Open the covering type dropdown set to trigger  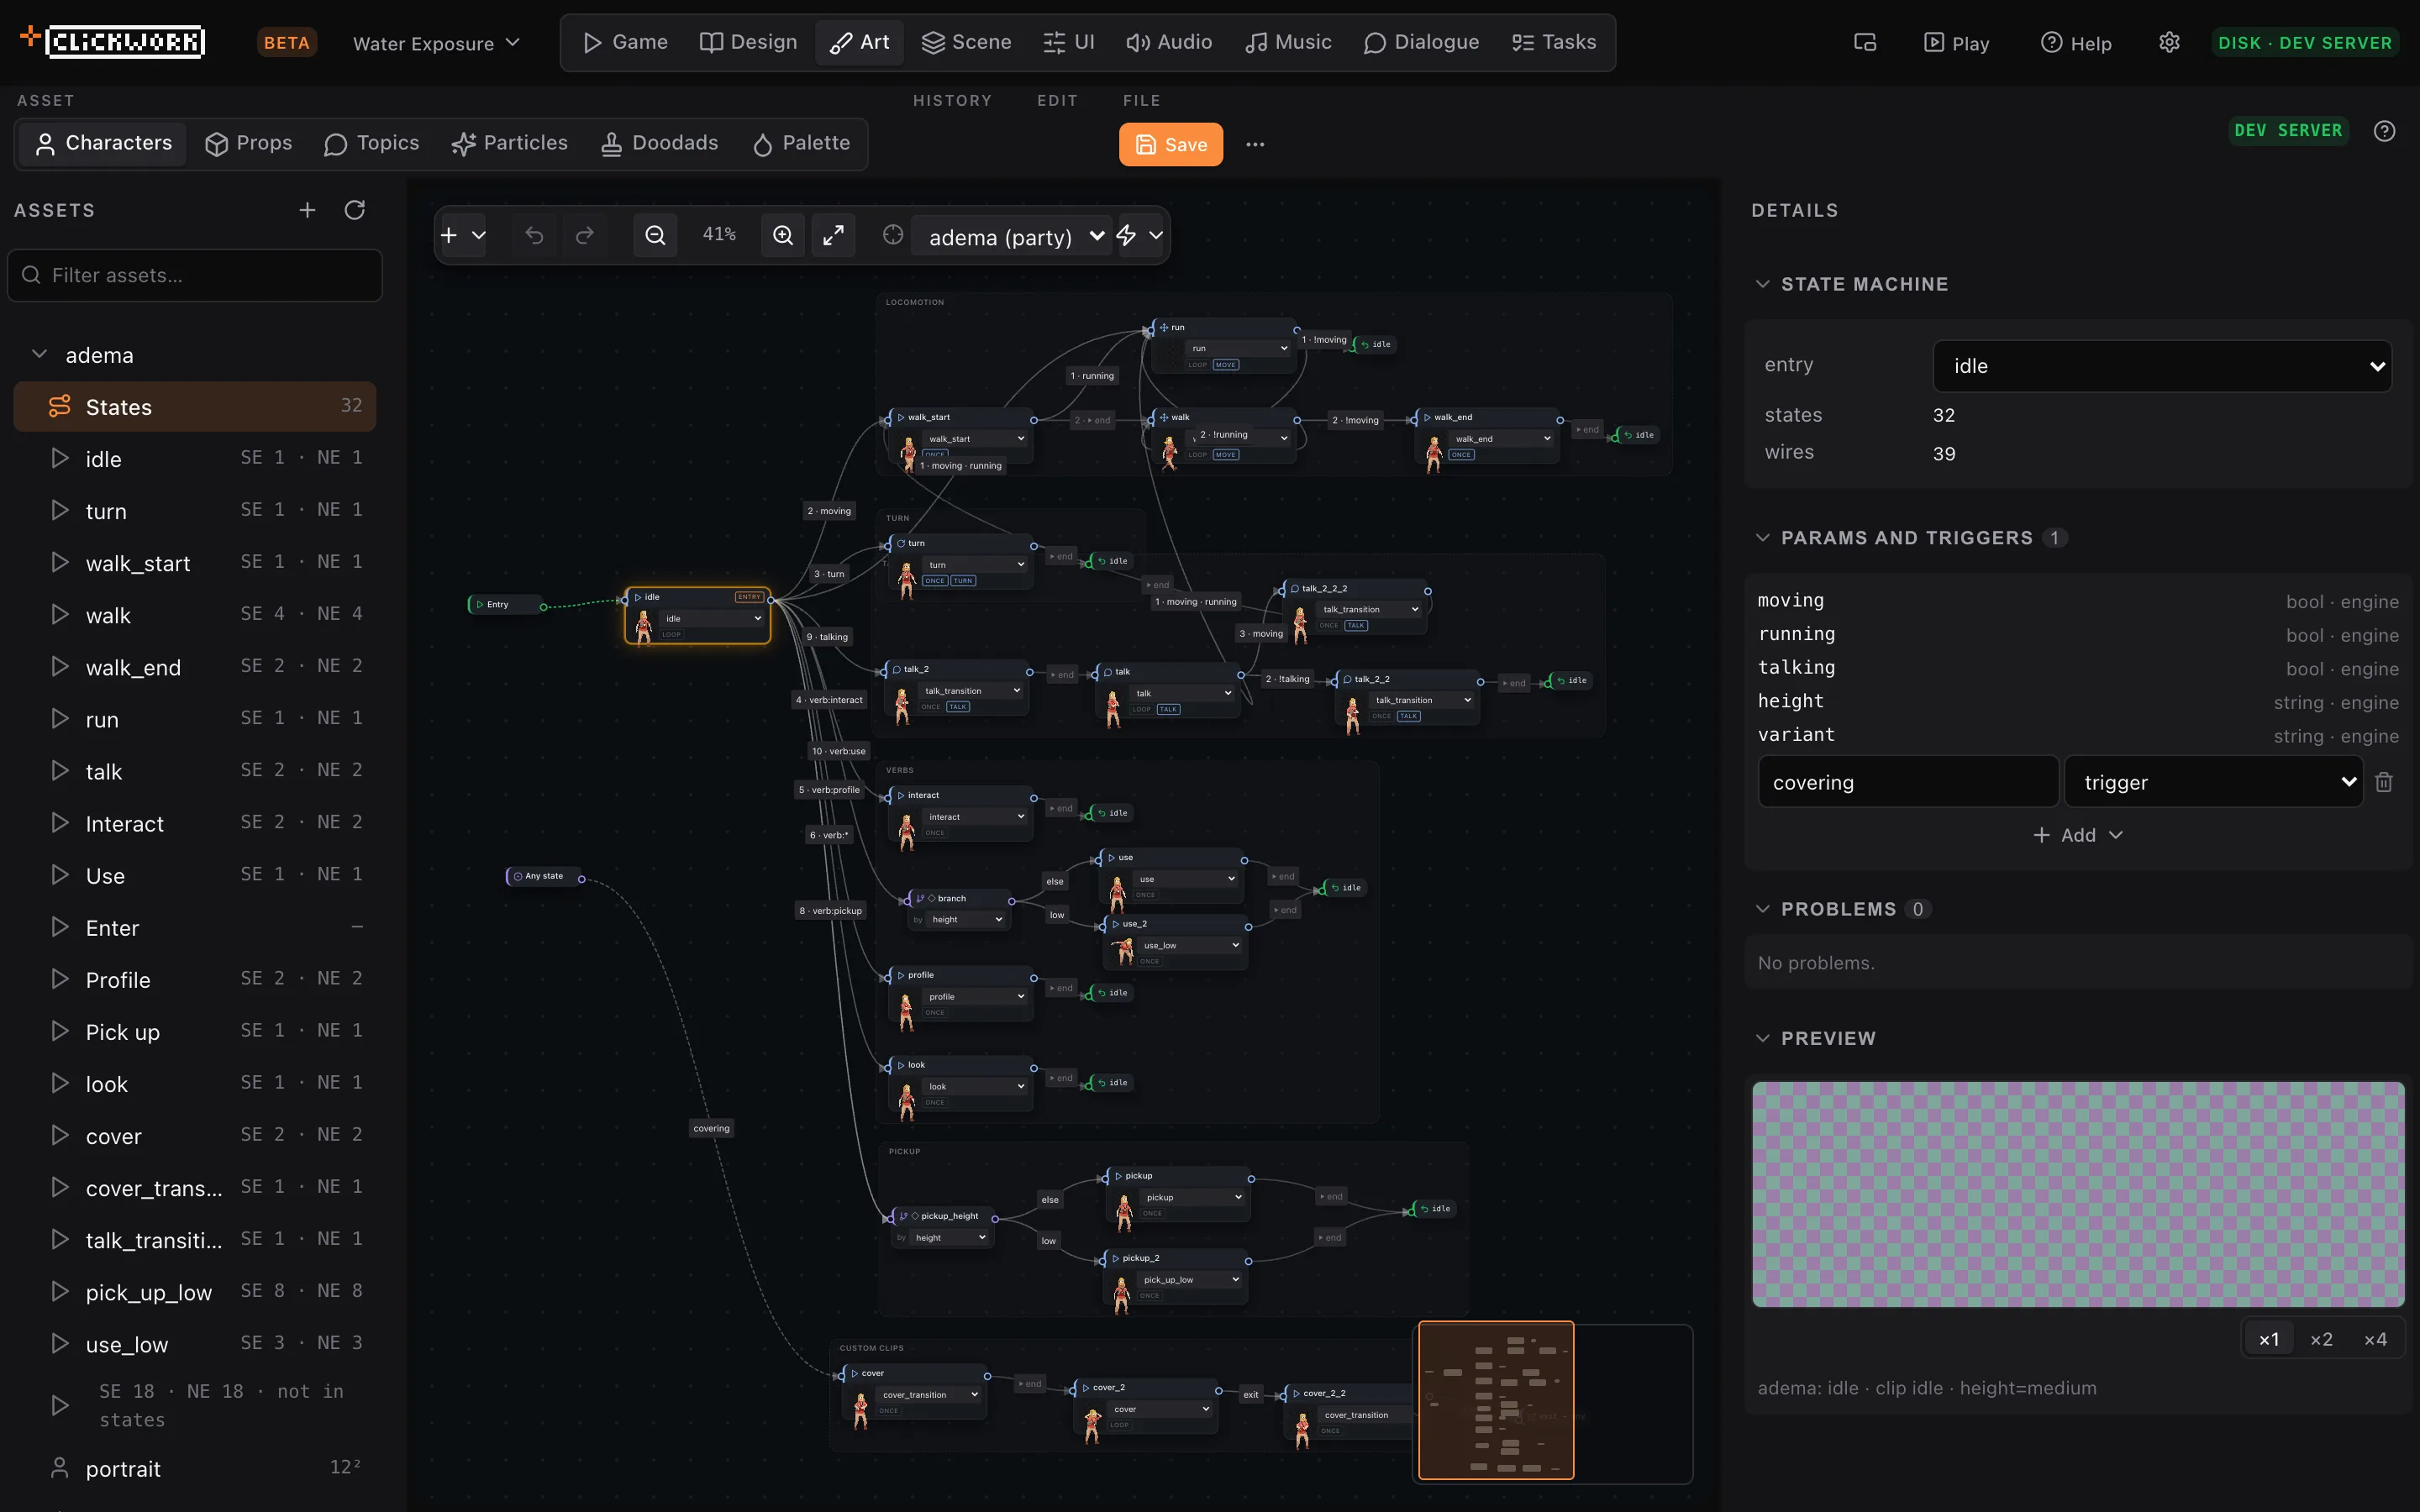[x=2213, y=782]
